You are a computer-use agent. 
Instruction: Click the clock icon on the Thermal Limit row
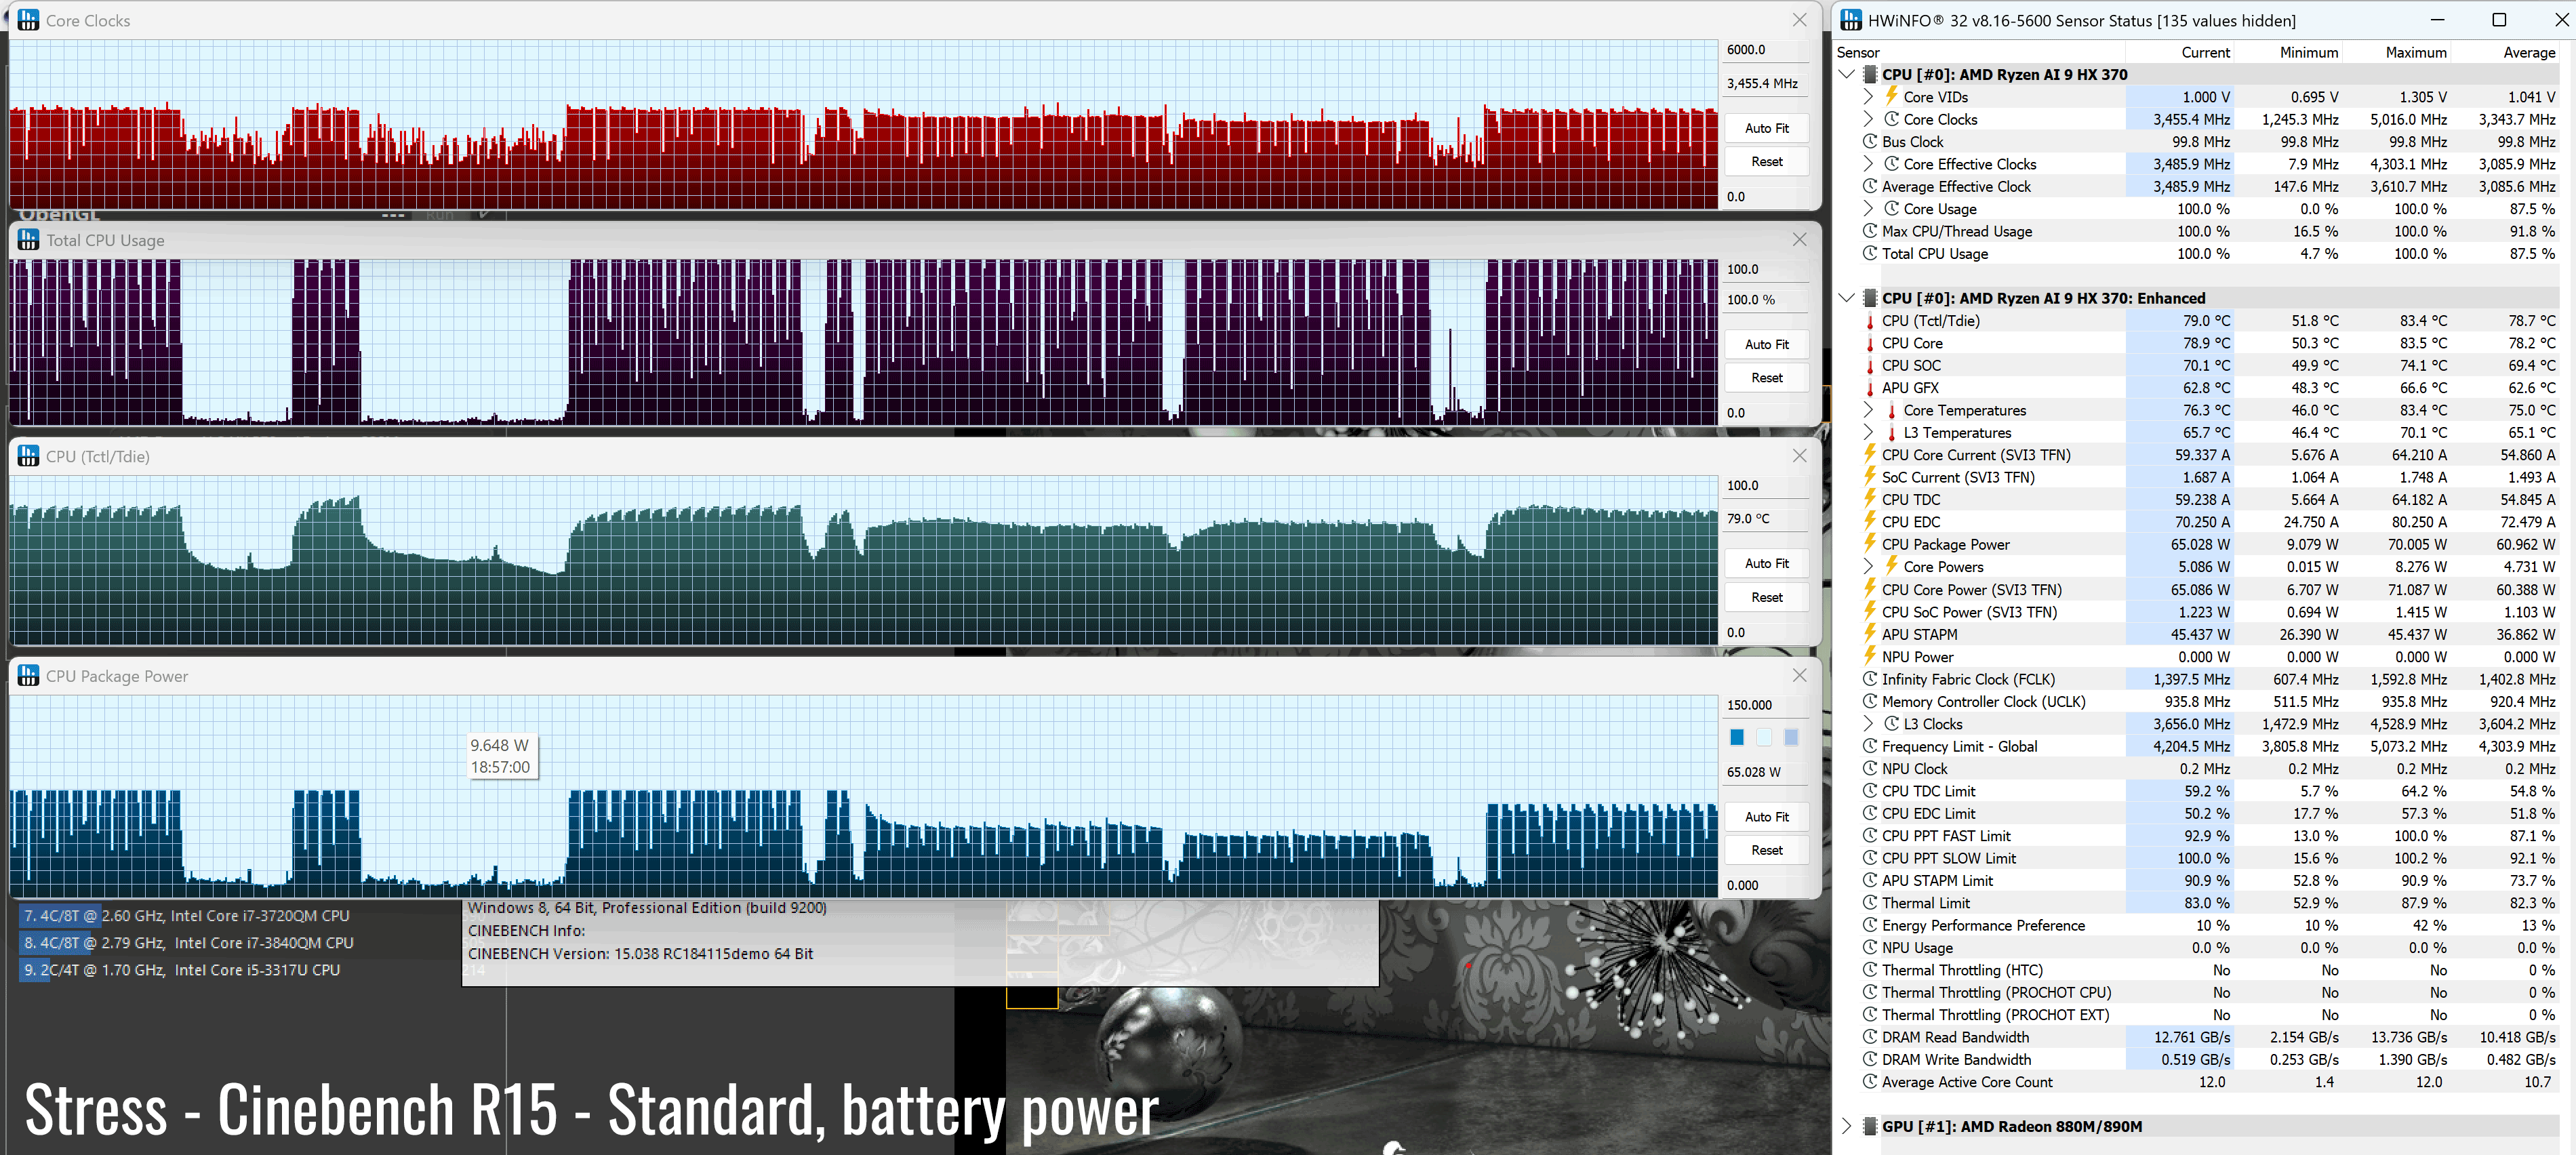[1870, 903]
